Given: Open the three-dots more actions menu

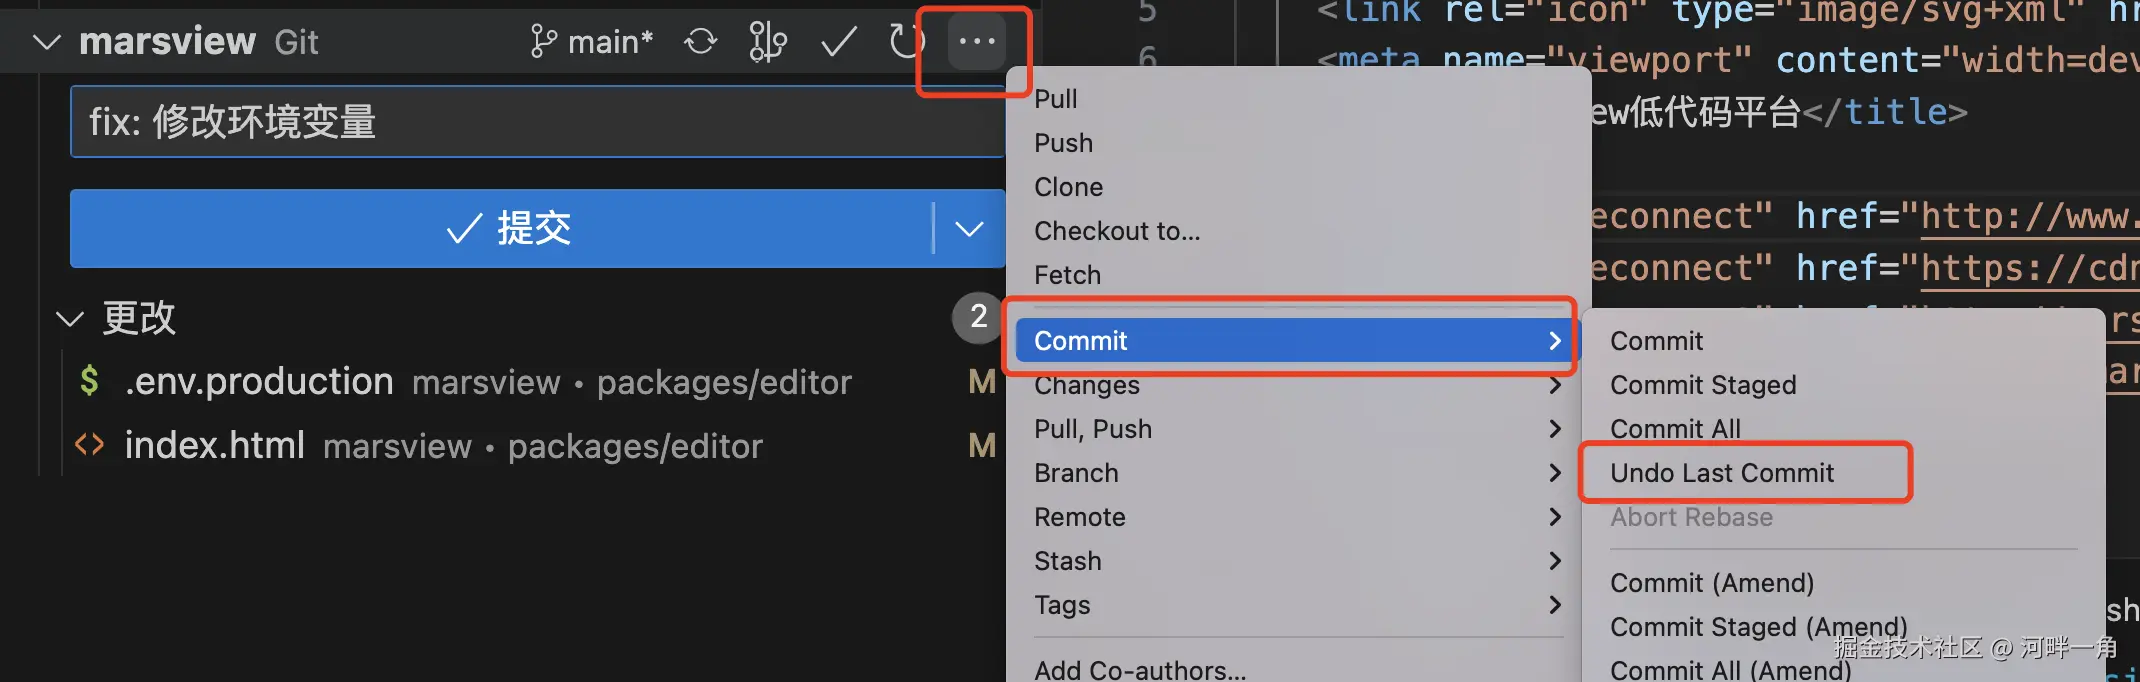Looking at the screenshot, I should (977, 41).
